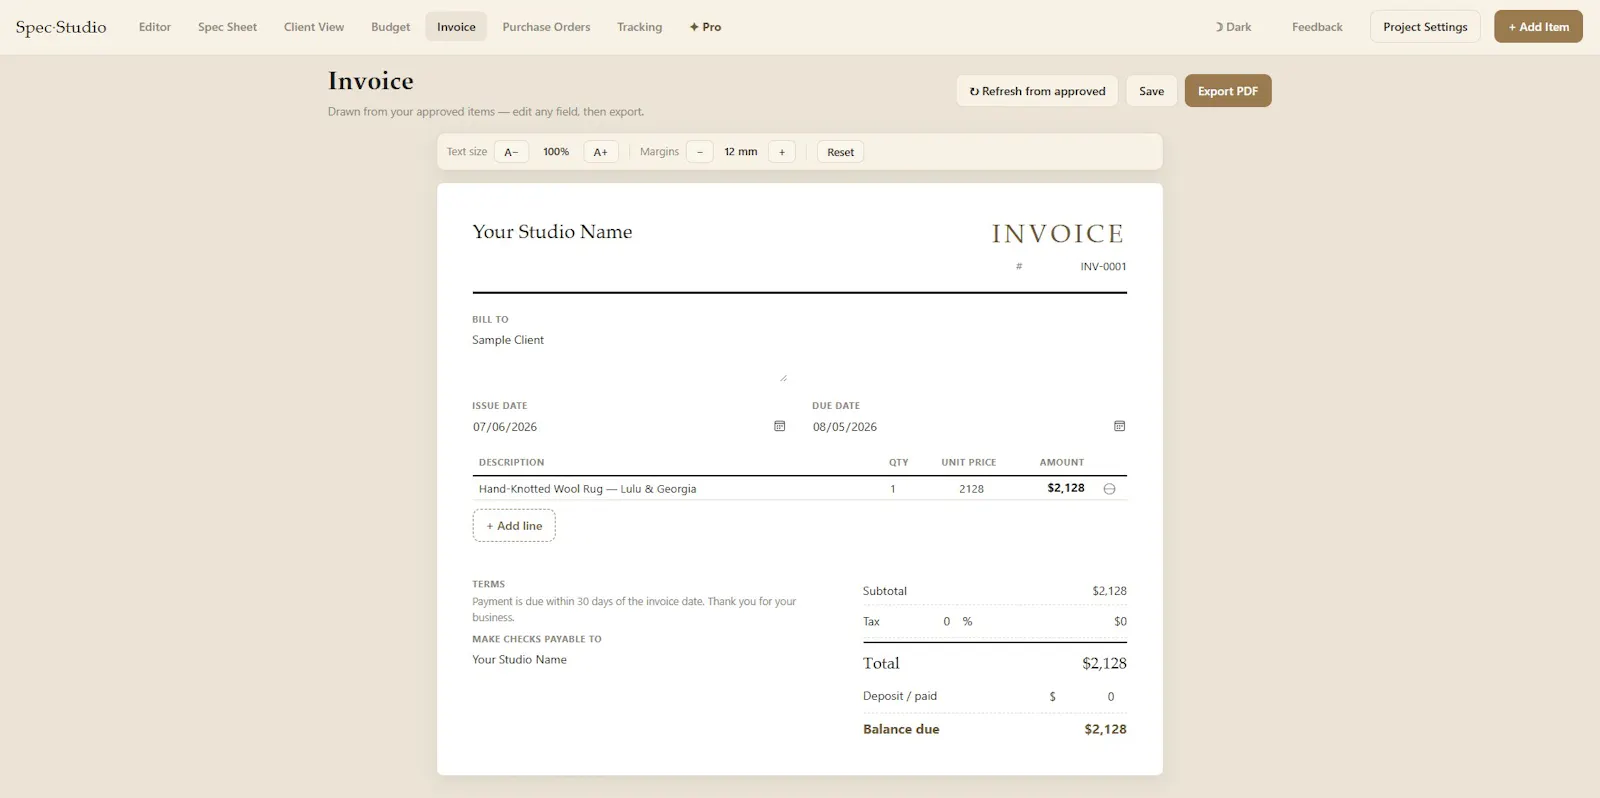Viewport: 1600px width, 798px height.
Task: Decrease text size with A− button
Action: coord(511,152)
